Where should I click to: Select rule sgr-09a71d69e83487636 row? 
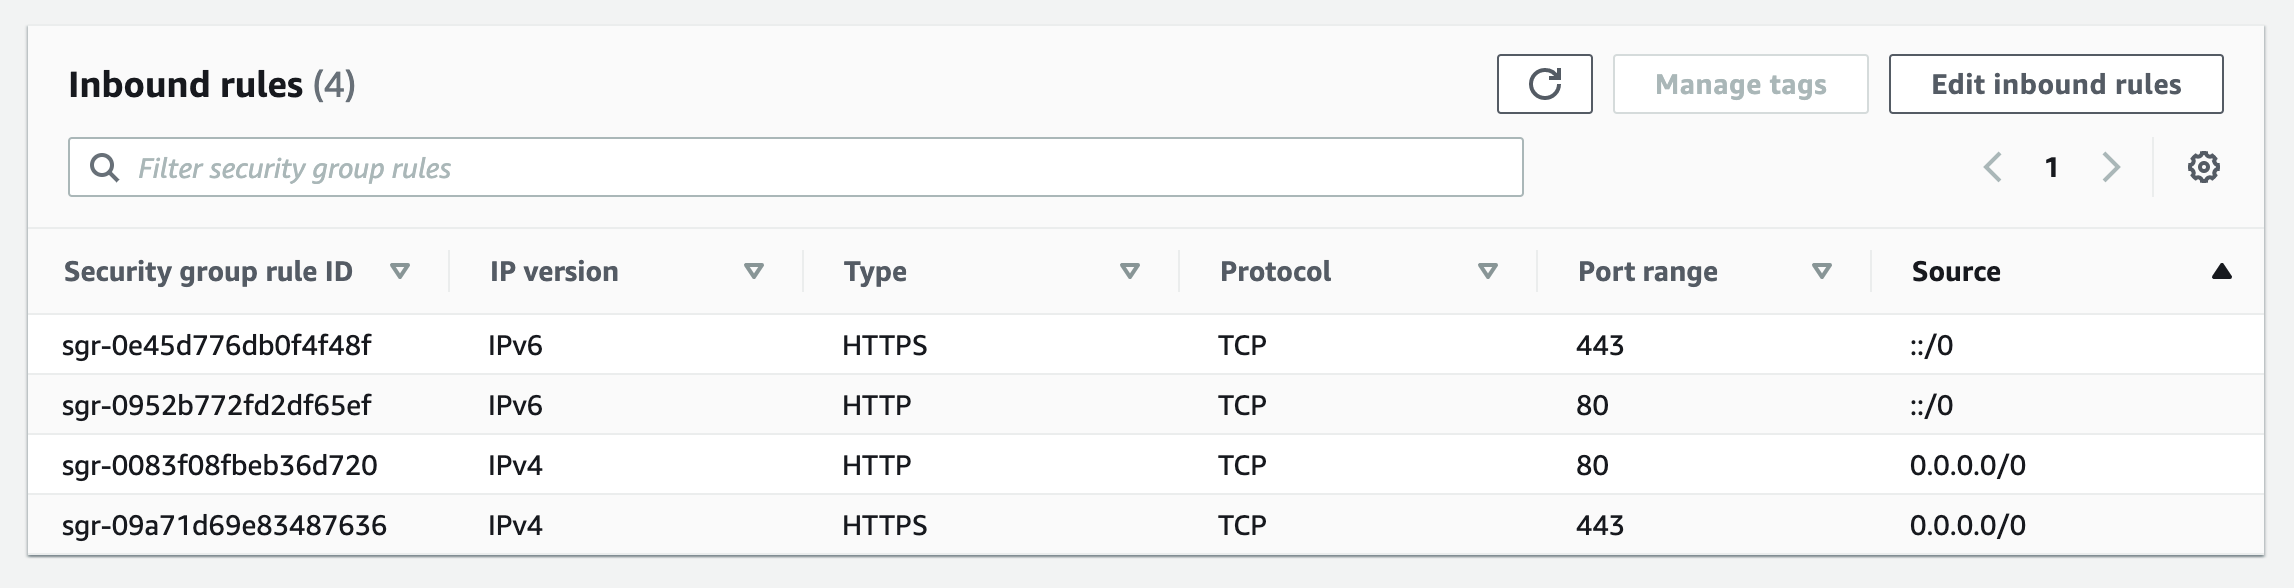(224, 525)
